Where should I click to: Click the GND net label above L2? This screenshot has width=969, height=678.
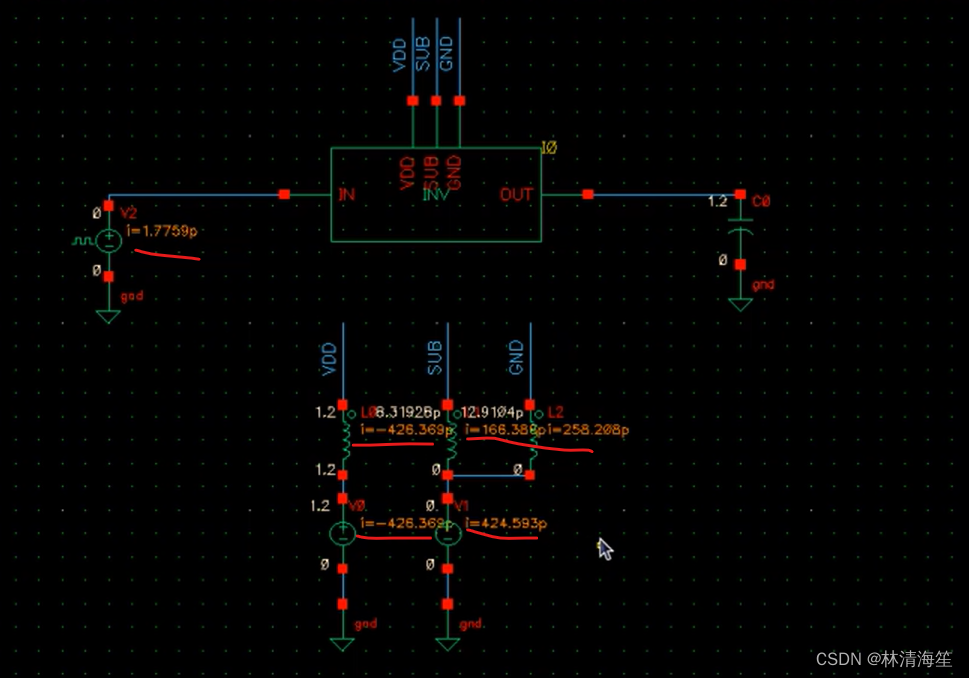[x=516, y=357]
